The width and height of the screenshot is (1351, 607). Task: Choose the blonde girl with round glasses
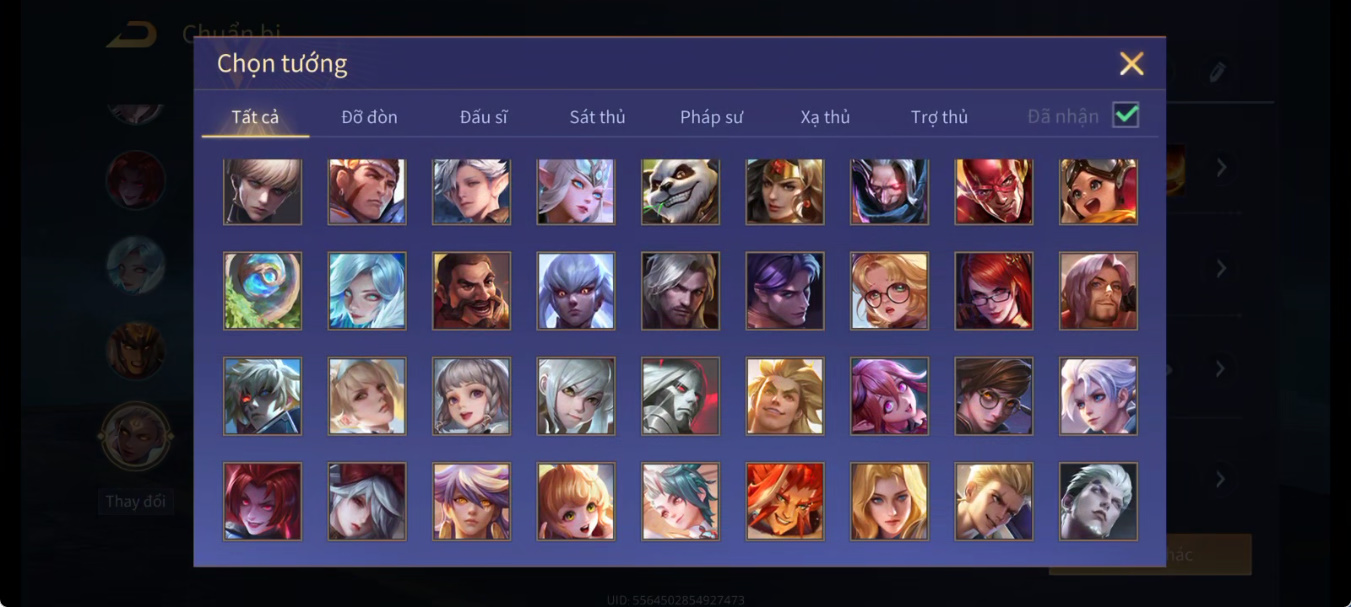pos(889,291)
